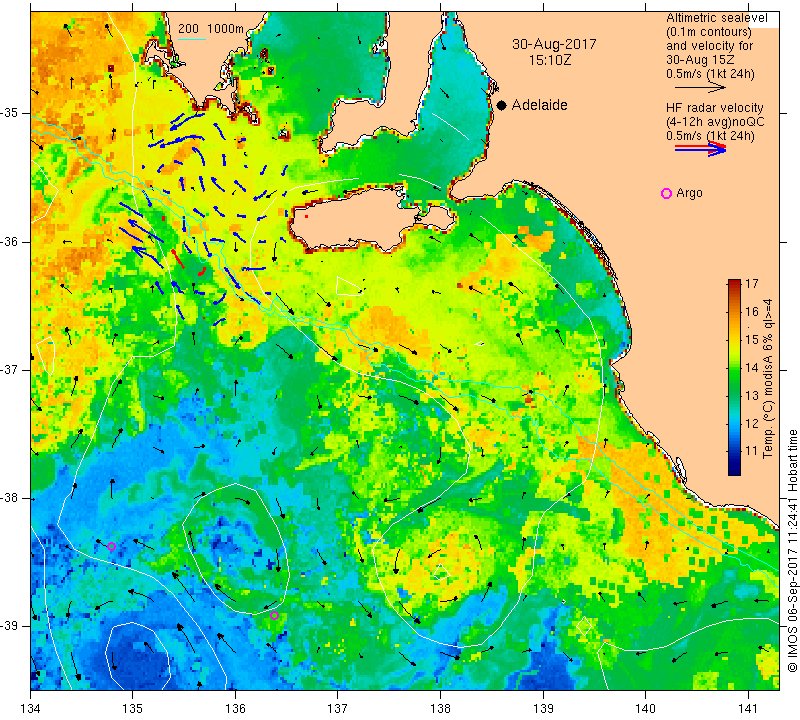Click longitude axis label '138'
800x720 pixels.
[440, 708]
